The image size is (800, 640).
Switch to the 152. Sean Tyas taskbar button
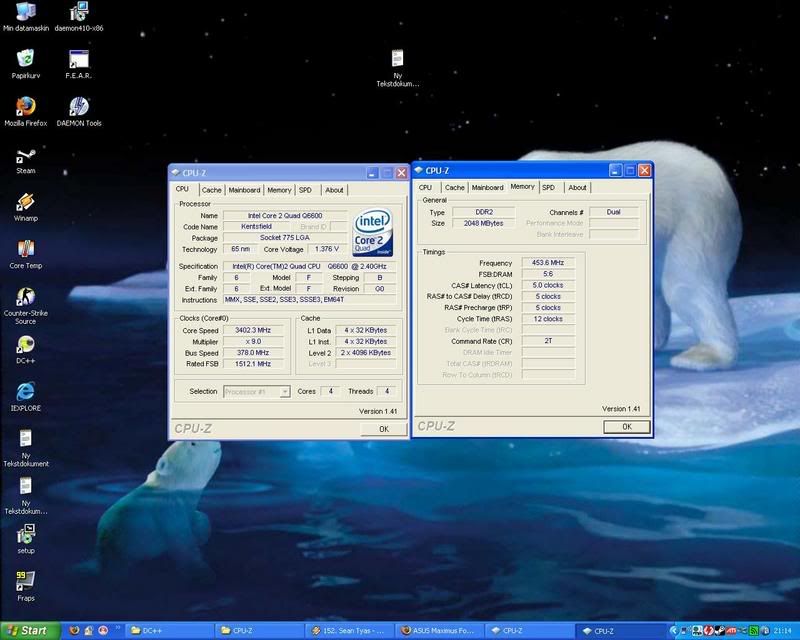coord(351,631)
